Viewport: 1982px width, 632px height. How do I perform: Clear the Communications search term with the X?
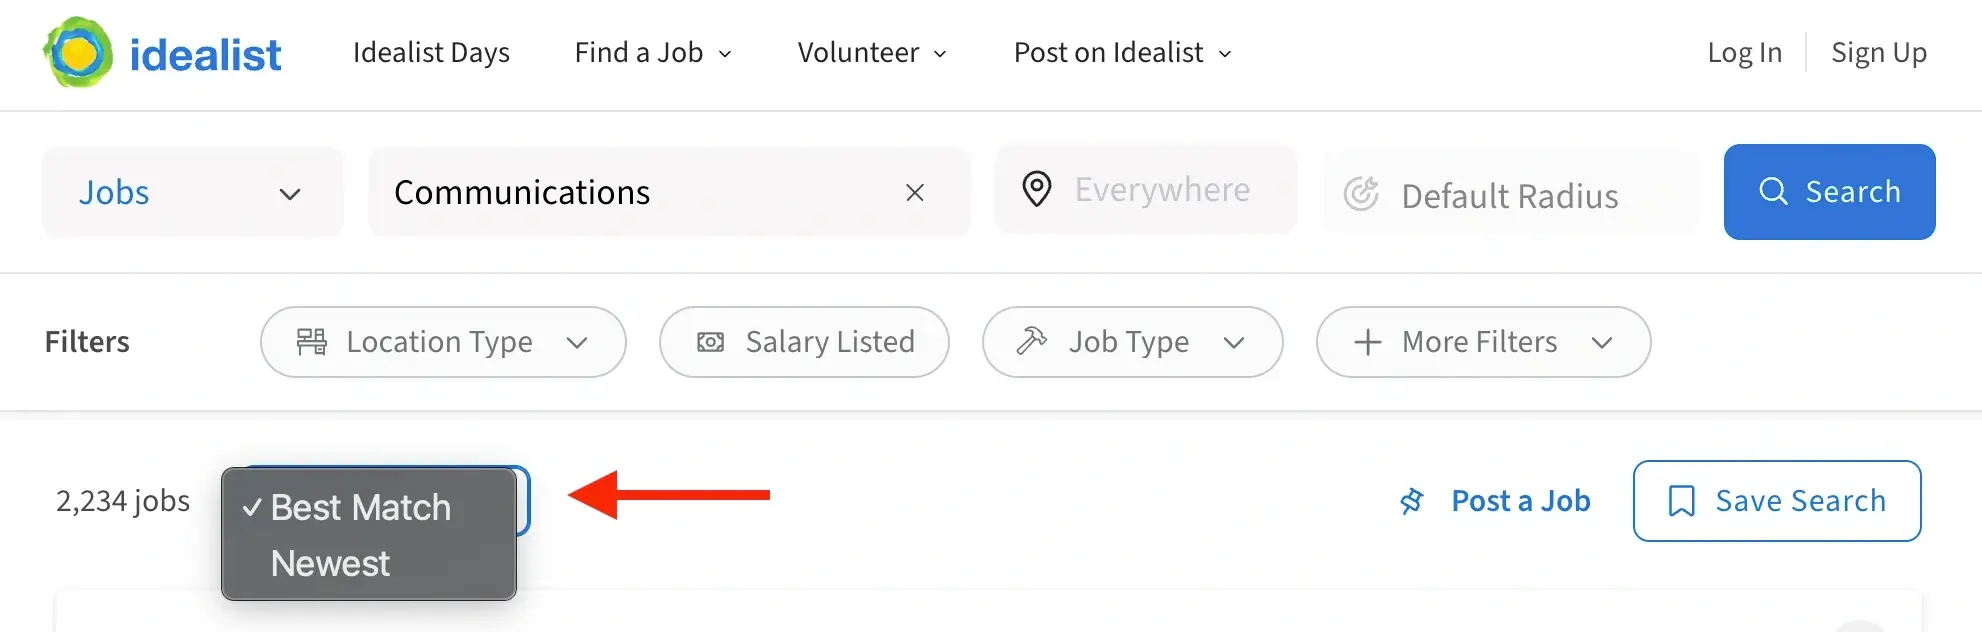pos(914,192)
